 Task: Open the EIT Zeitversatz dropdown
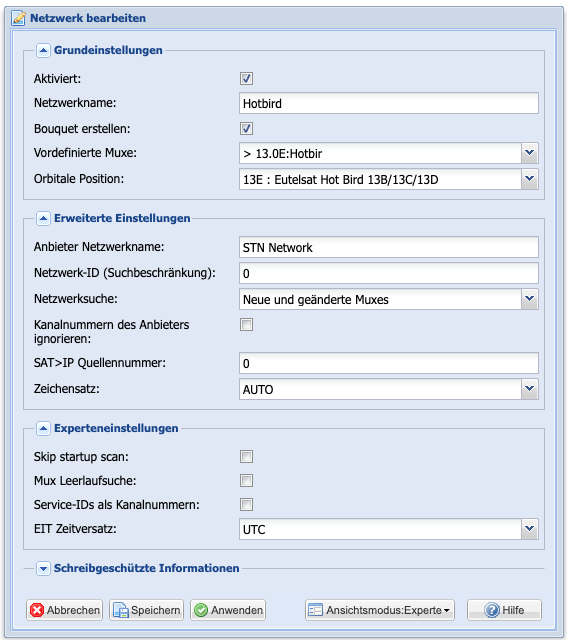coord(530,529)
